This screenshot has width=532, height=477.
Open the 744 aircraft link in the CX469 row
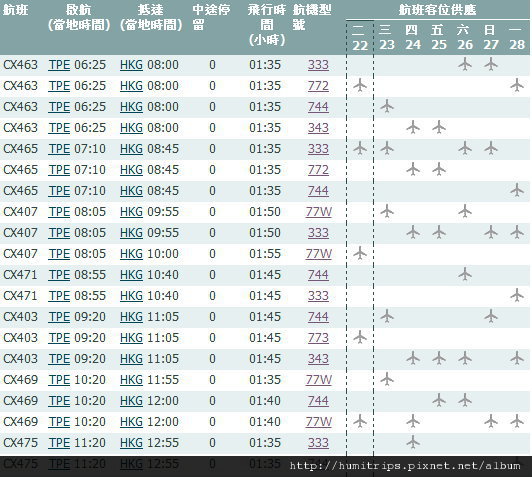tap(318, 401)
